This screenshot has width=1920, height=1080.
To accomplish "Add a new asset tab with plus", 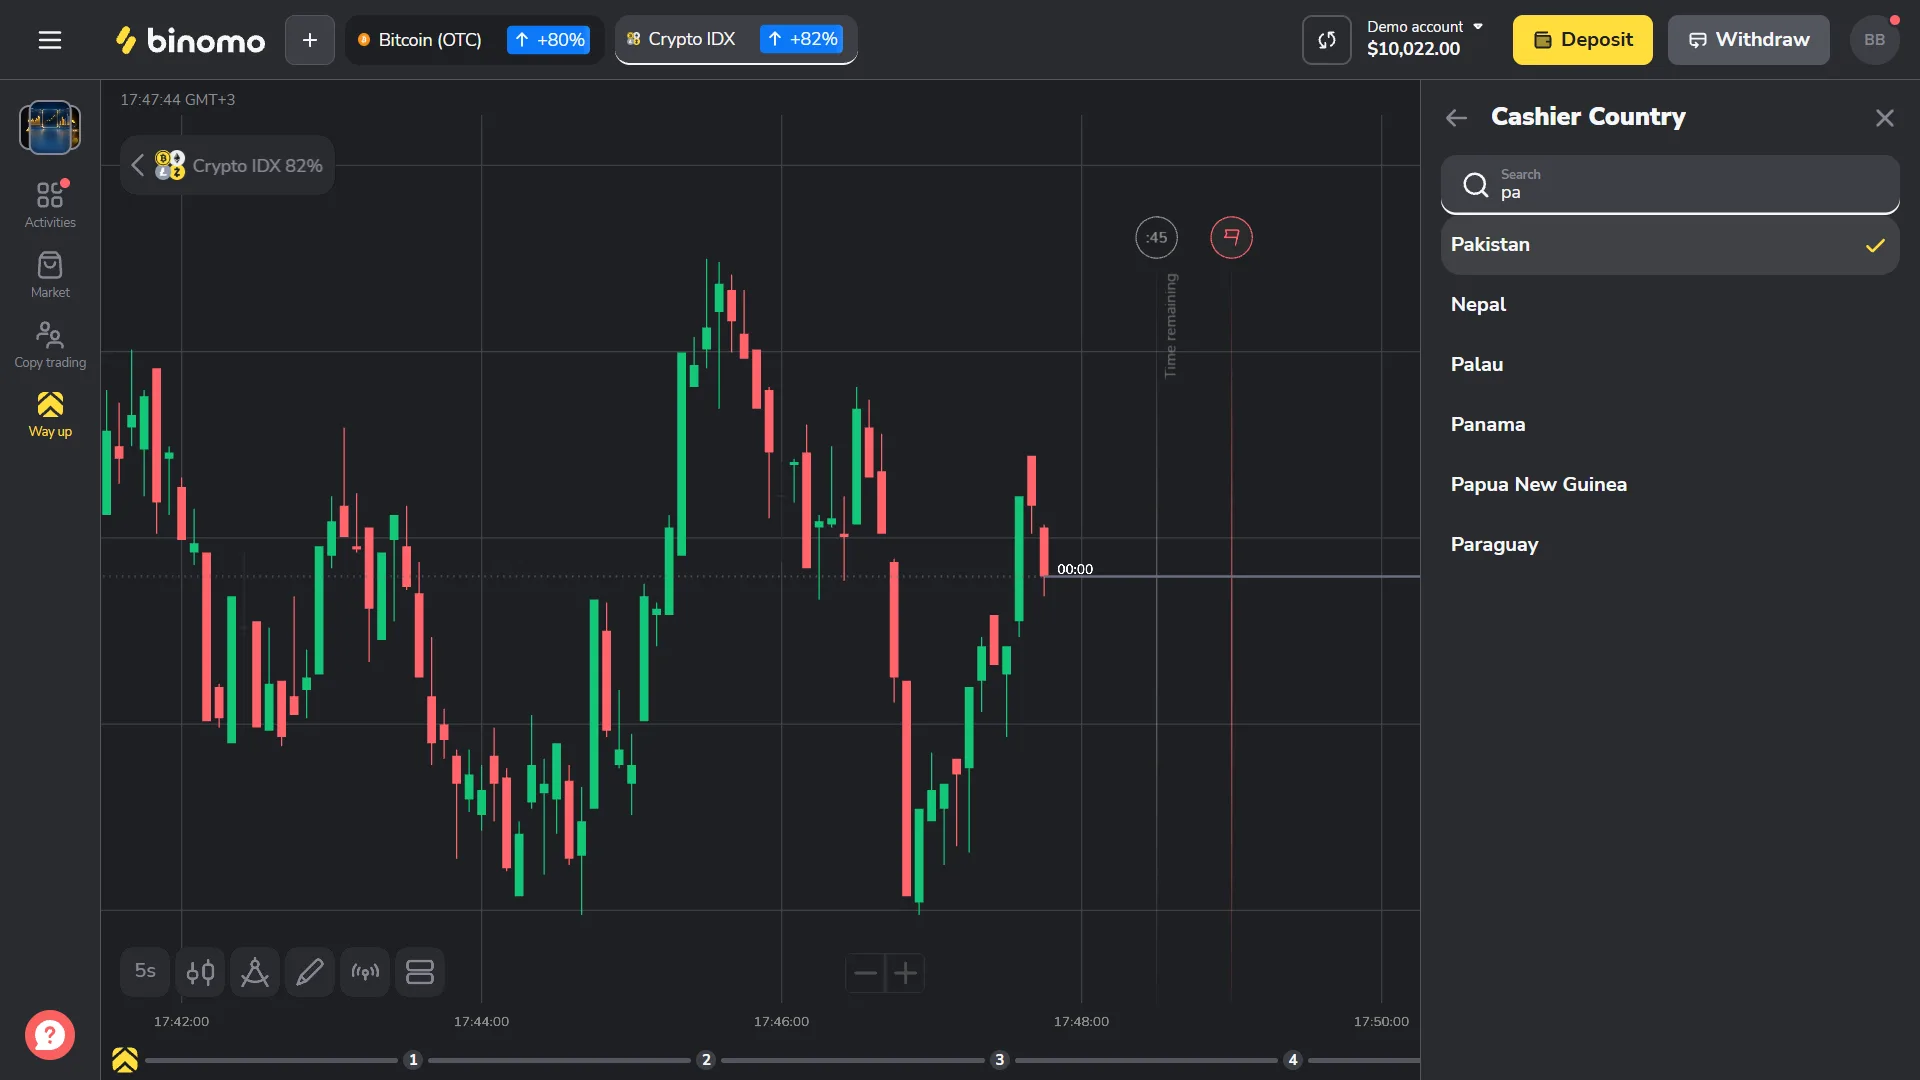I will [310, 40].
